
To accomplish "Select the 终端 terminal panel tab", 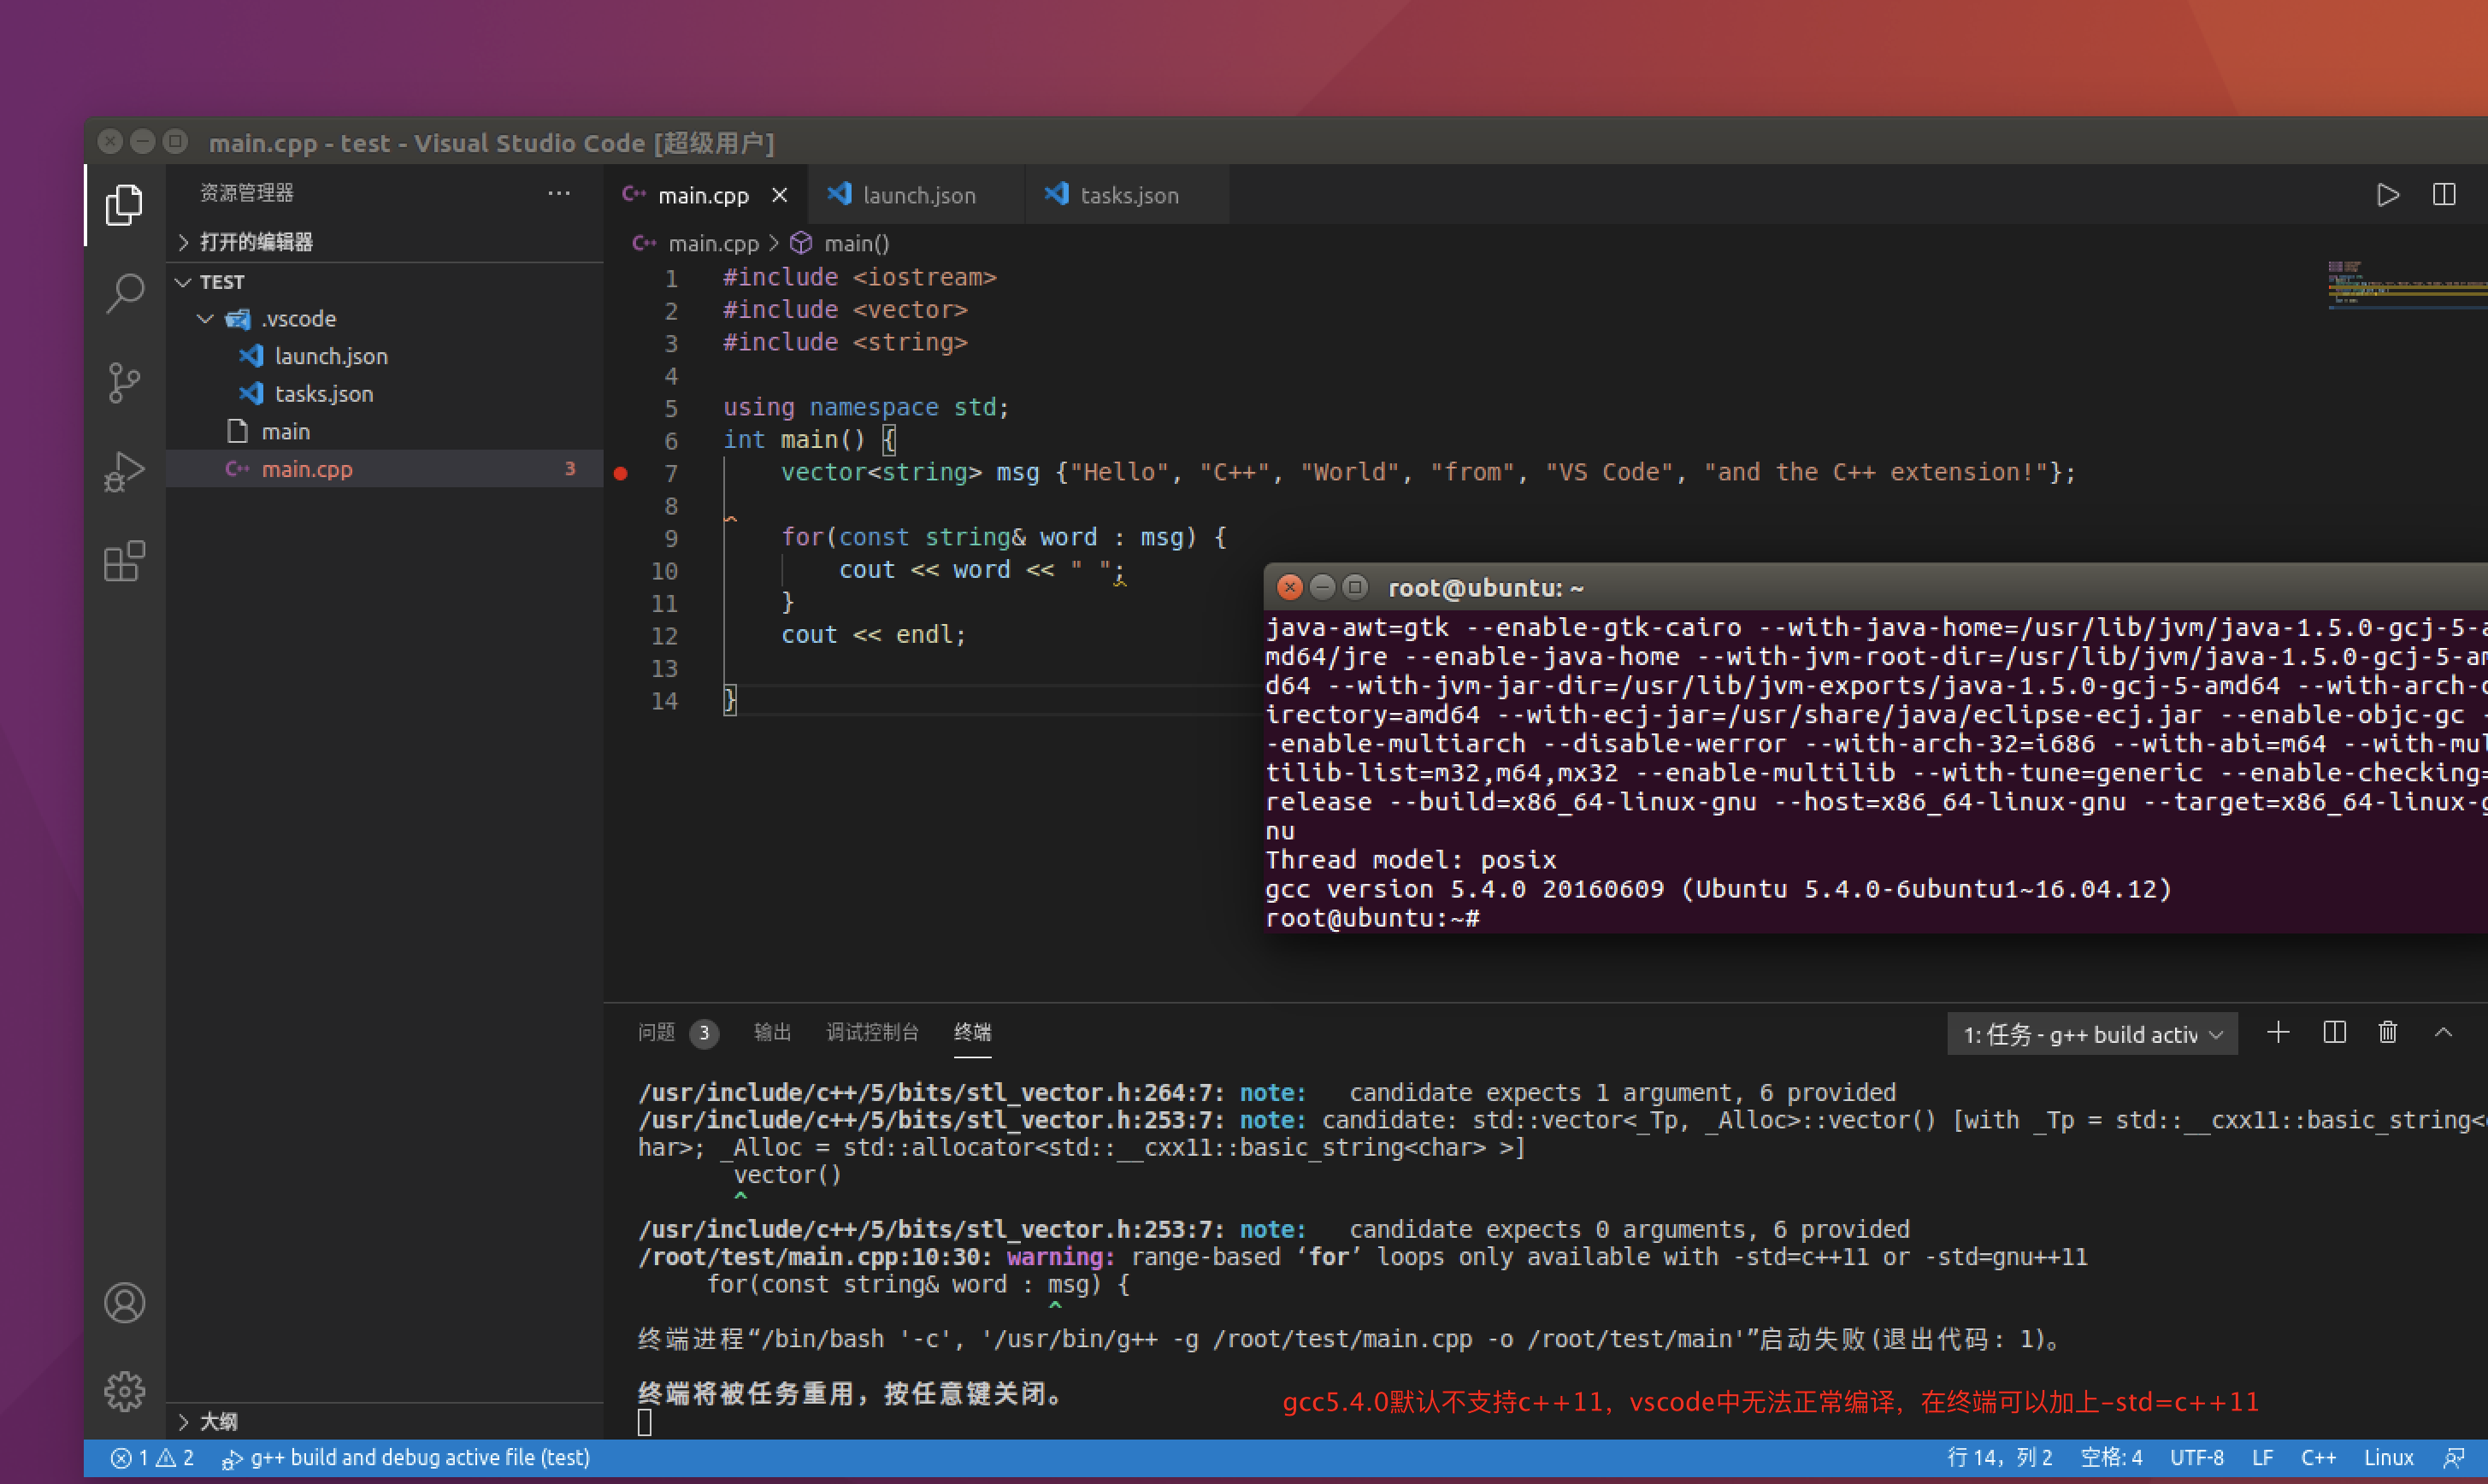I will 972,1032.
